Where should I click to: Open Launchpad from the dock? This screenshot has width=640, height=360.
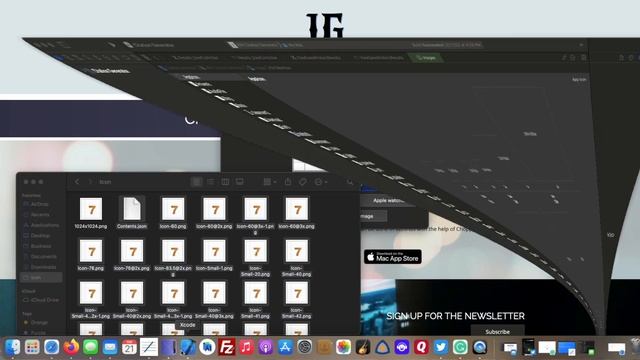[x=32, y=347]
